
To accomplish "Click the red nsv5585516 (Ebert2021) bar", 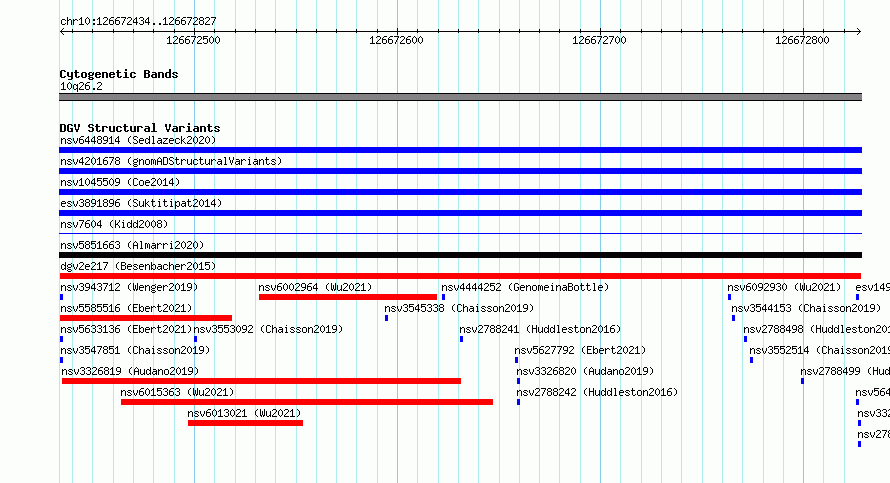I will coord(146,318).
